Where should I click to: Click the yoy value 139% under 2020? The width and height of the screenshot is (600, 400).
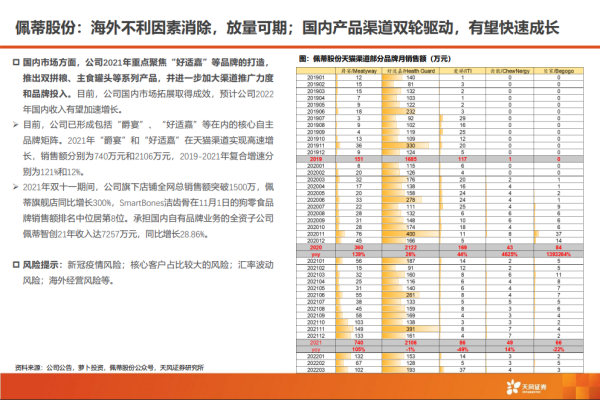click(x=359, y=254)
